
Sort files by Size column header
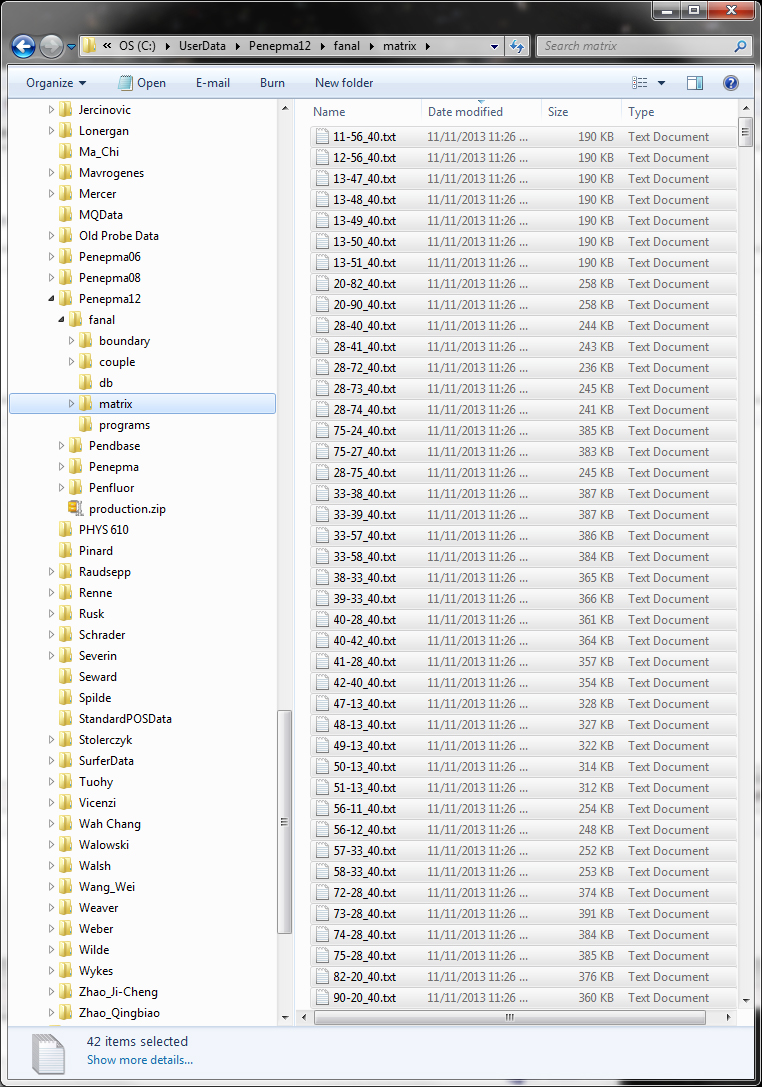[x=558, y=112]
